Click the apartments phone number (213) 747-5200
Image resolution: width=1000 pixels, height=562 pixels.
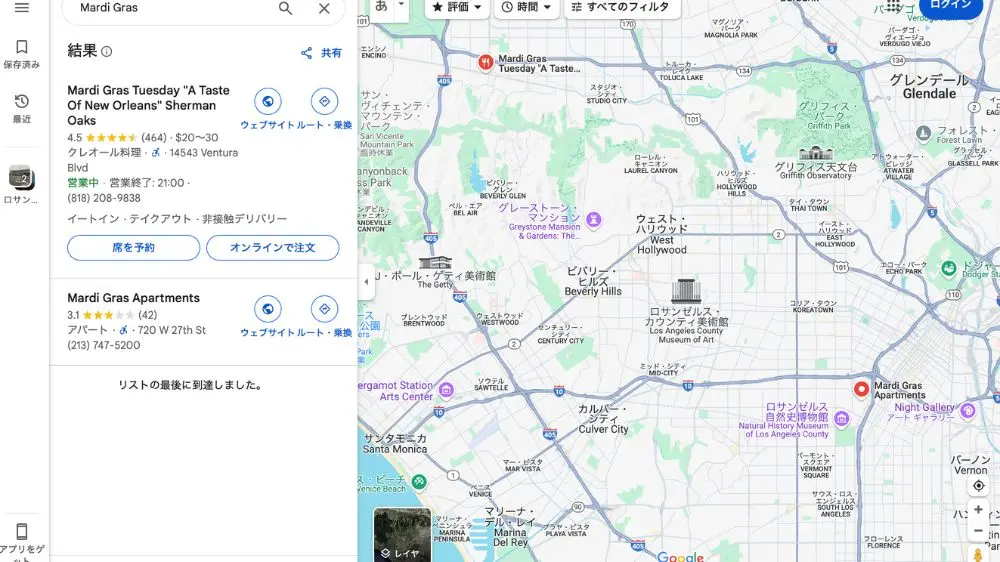tap(104, 345)
